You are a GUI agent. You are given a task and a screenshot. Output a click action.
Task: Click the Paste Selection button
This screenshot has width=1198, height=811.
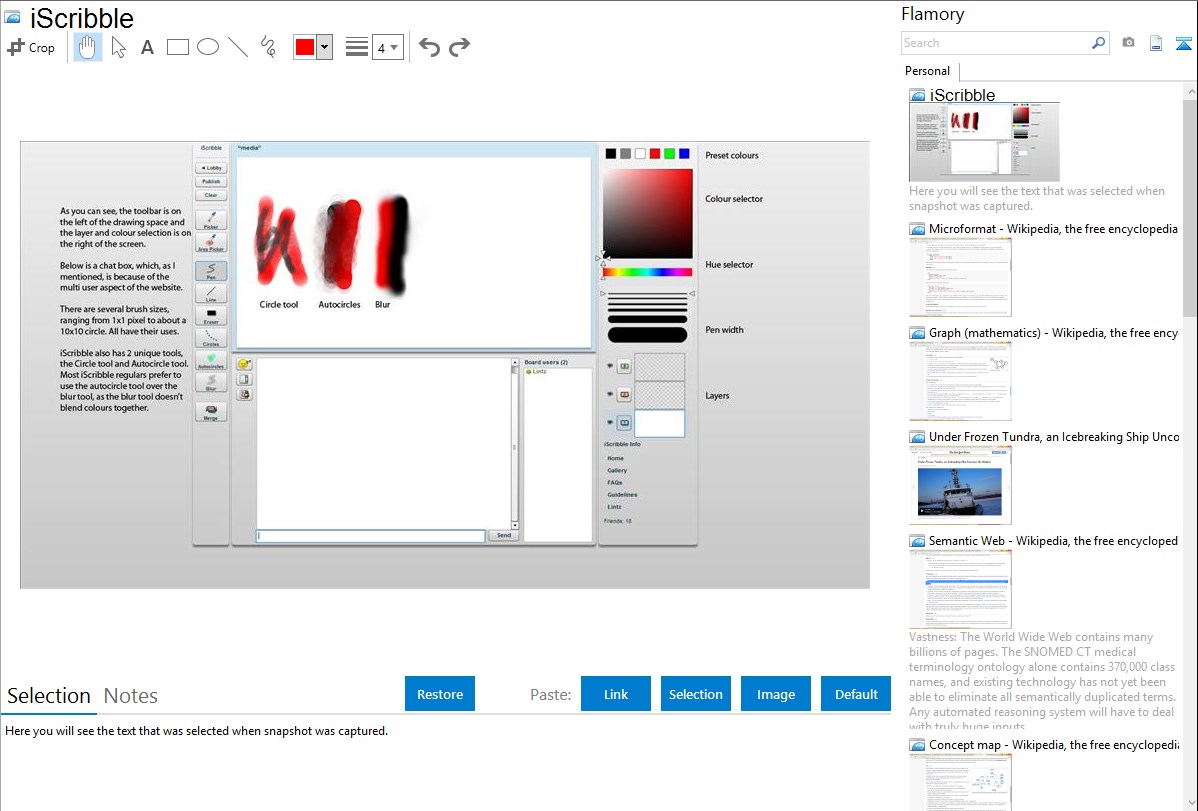tap(695, 694)
